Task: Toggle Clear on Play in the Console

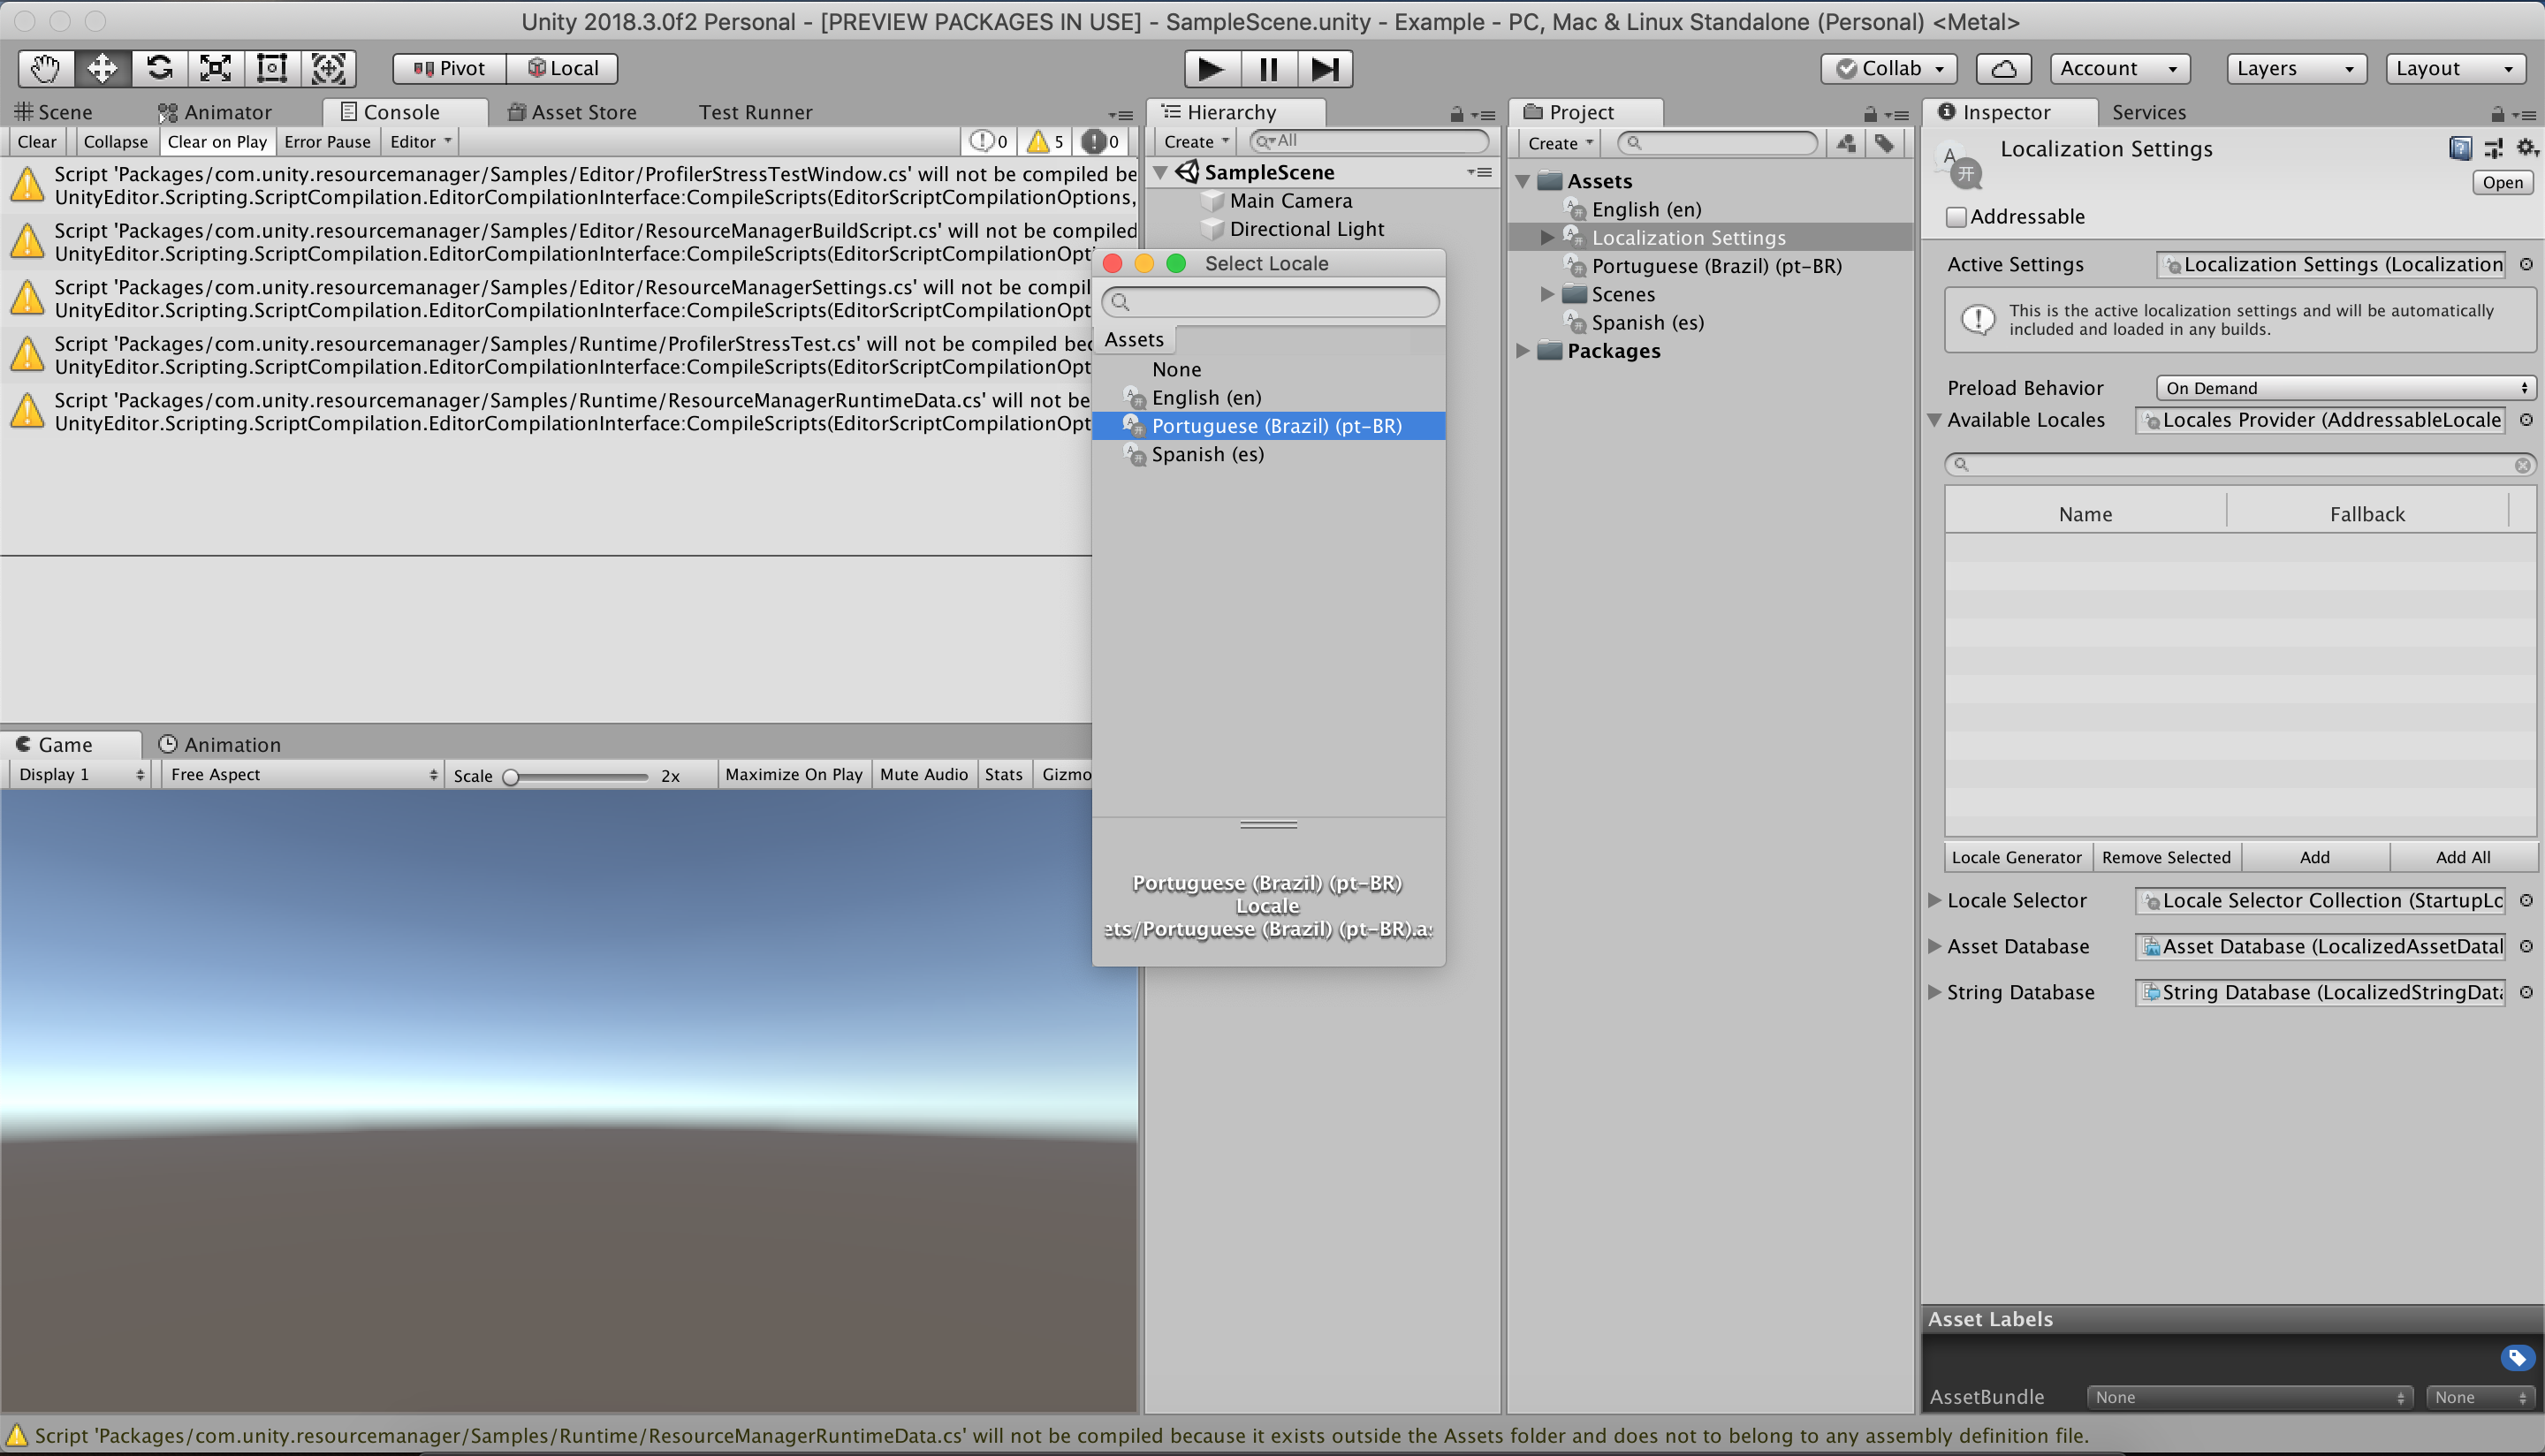Action: (x=217, y=142)
